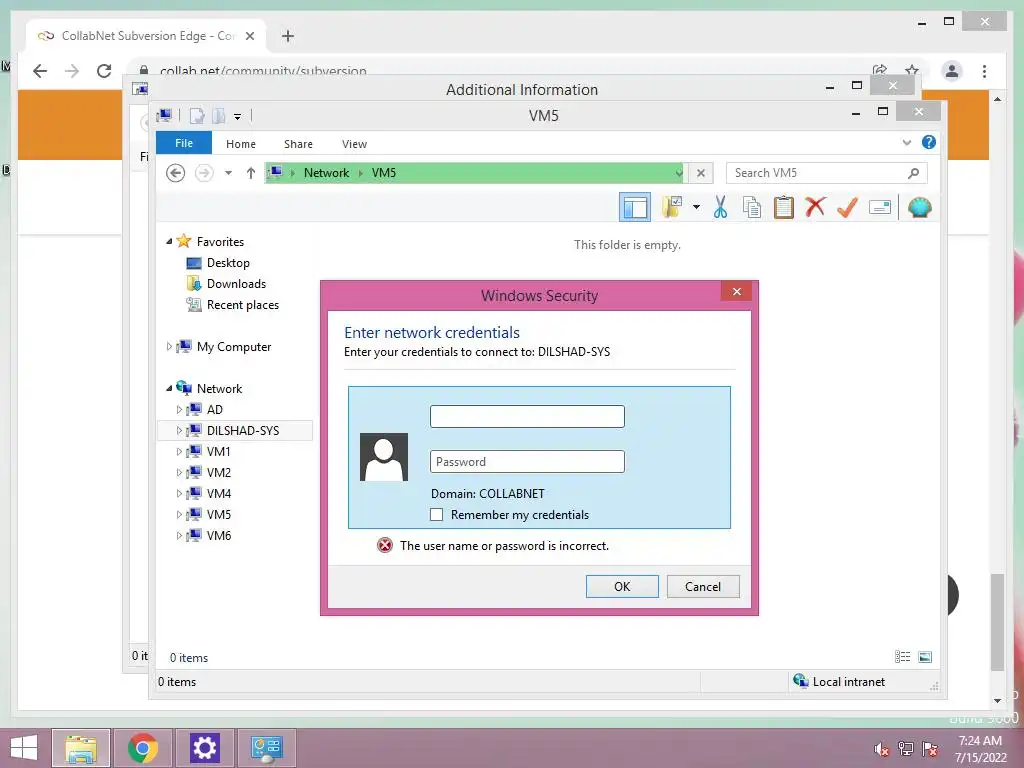The width and height of the screenshot is (1024, 768).
Task: Close the CollabNet Subversion Edge tab
Action: 249,36
